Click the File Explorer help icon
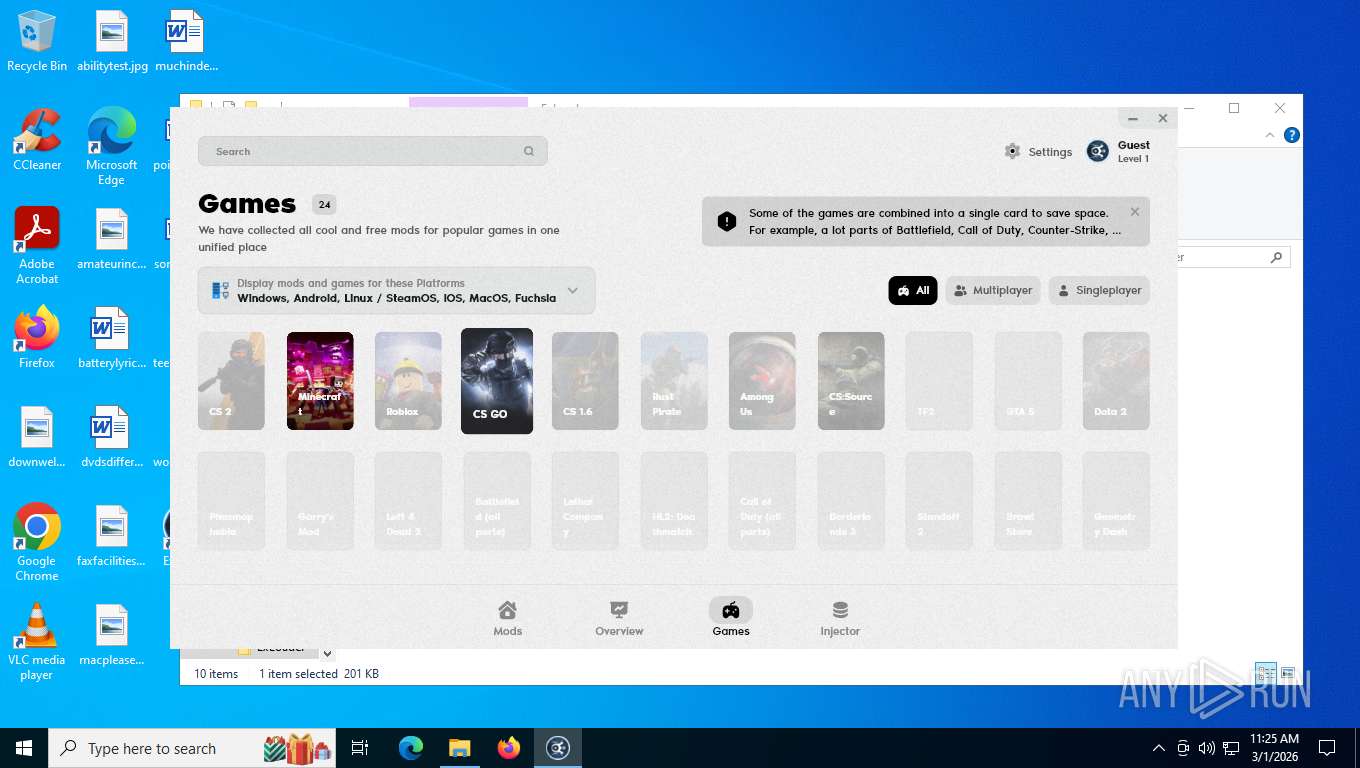The image size is (1360, 768). [1291, 135]
